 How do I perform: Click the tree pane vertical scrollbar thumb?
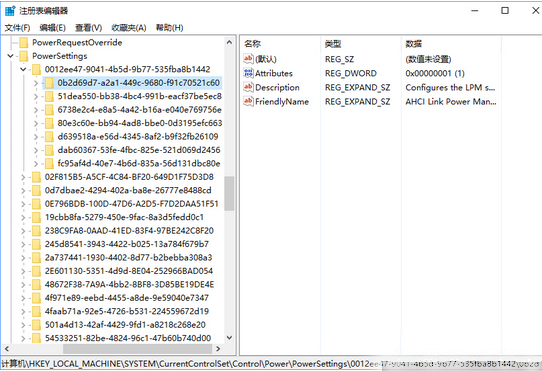point(229,193)
